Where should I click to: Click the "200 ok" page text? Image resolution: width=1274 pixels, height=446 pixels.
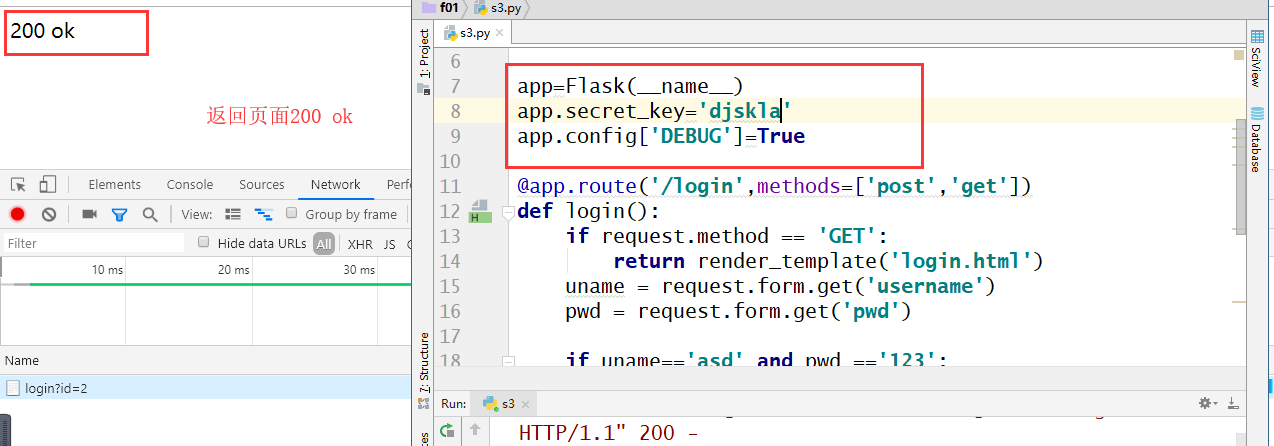tap(43, 31)
